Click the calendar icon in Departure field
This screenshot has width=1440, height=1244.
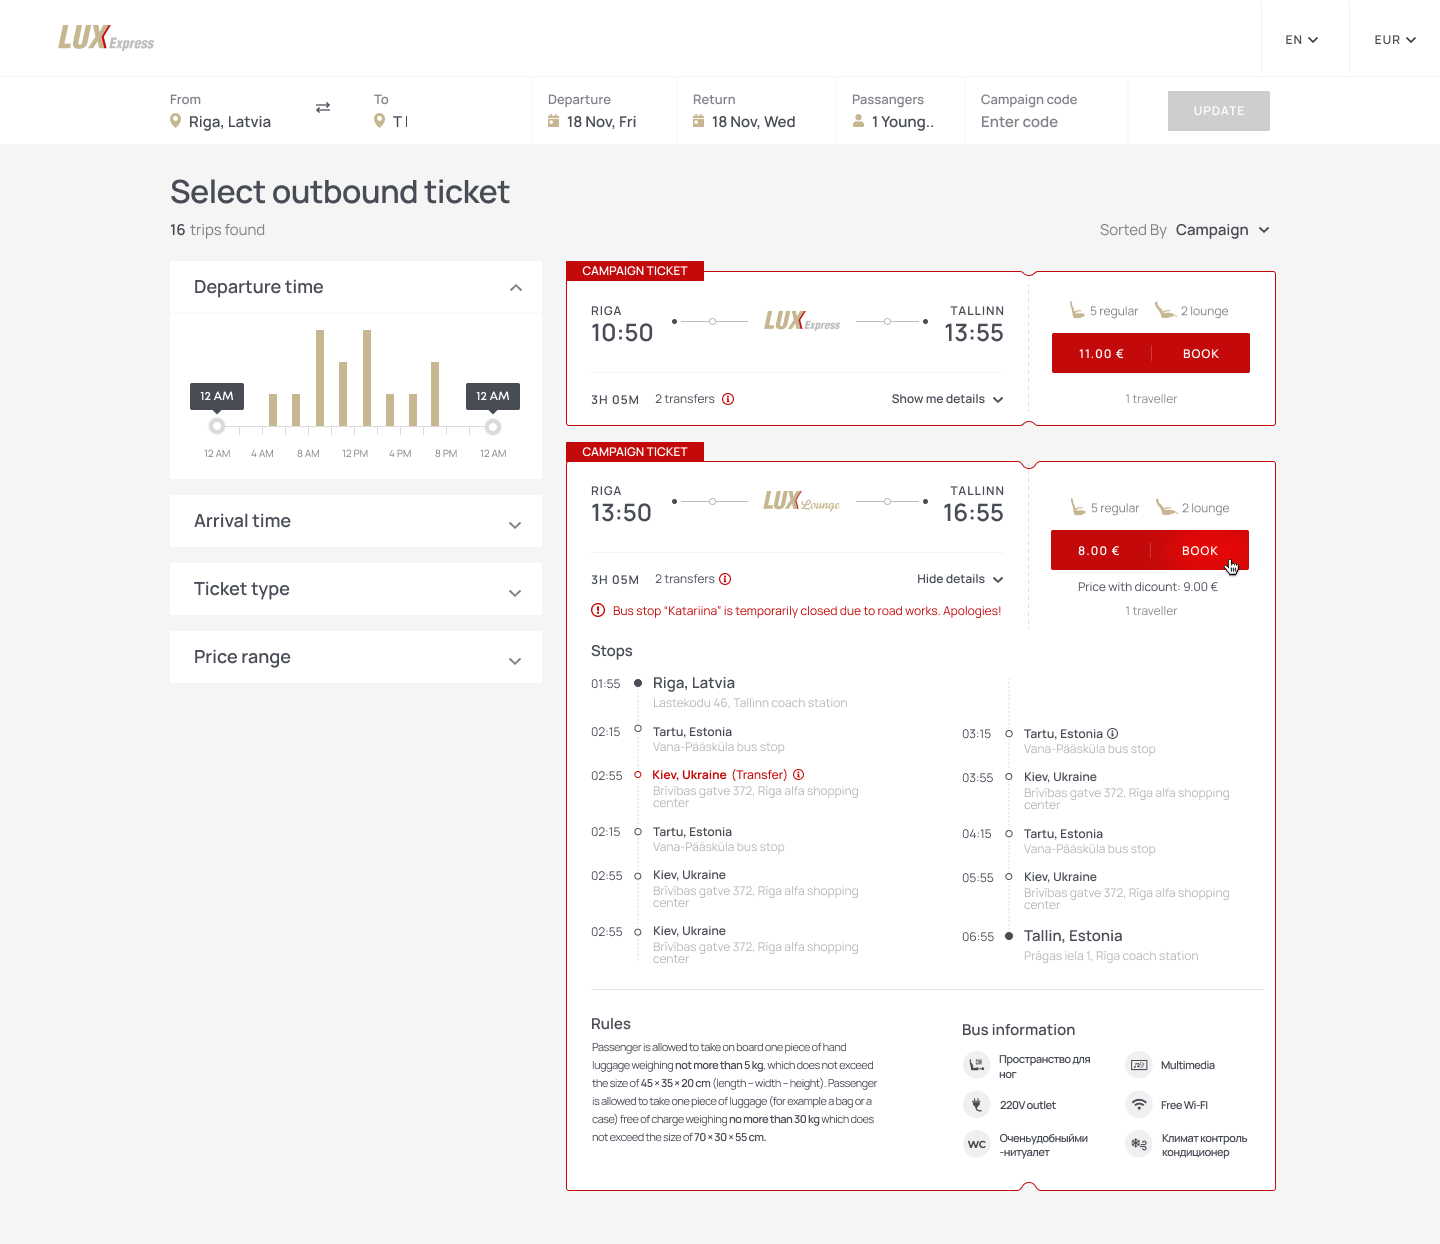tap(554, 121)
